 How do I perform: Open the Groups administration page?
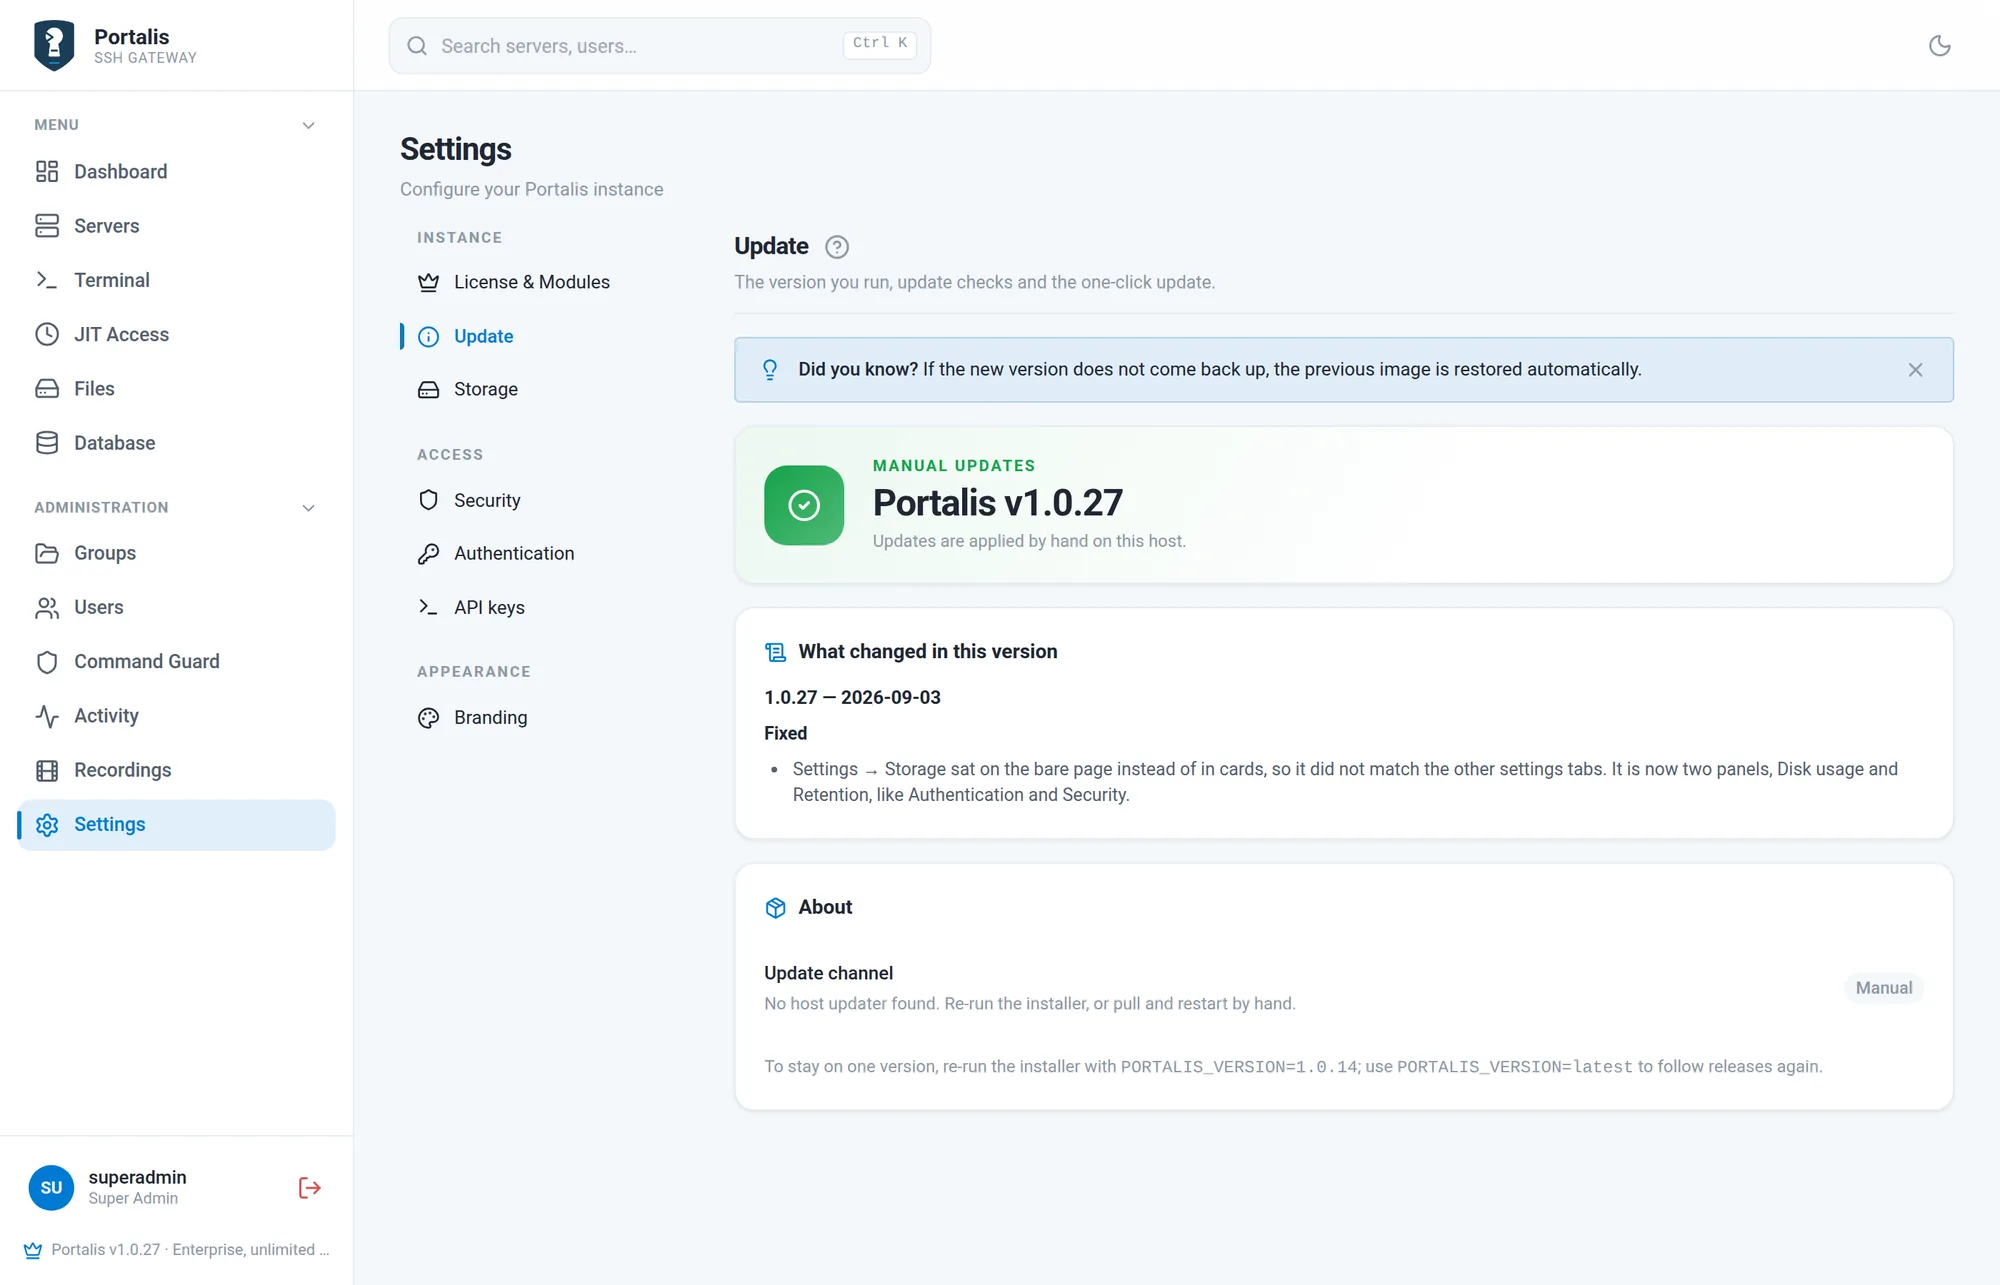(176, 553)
